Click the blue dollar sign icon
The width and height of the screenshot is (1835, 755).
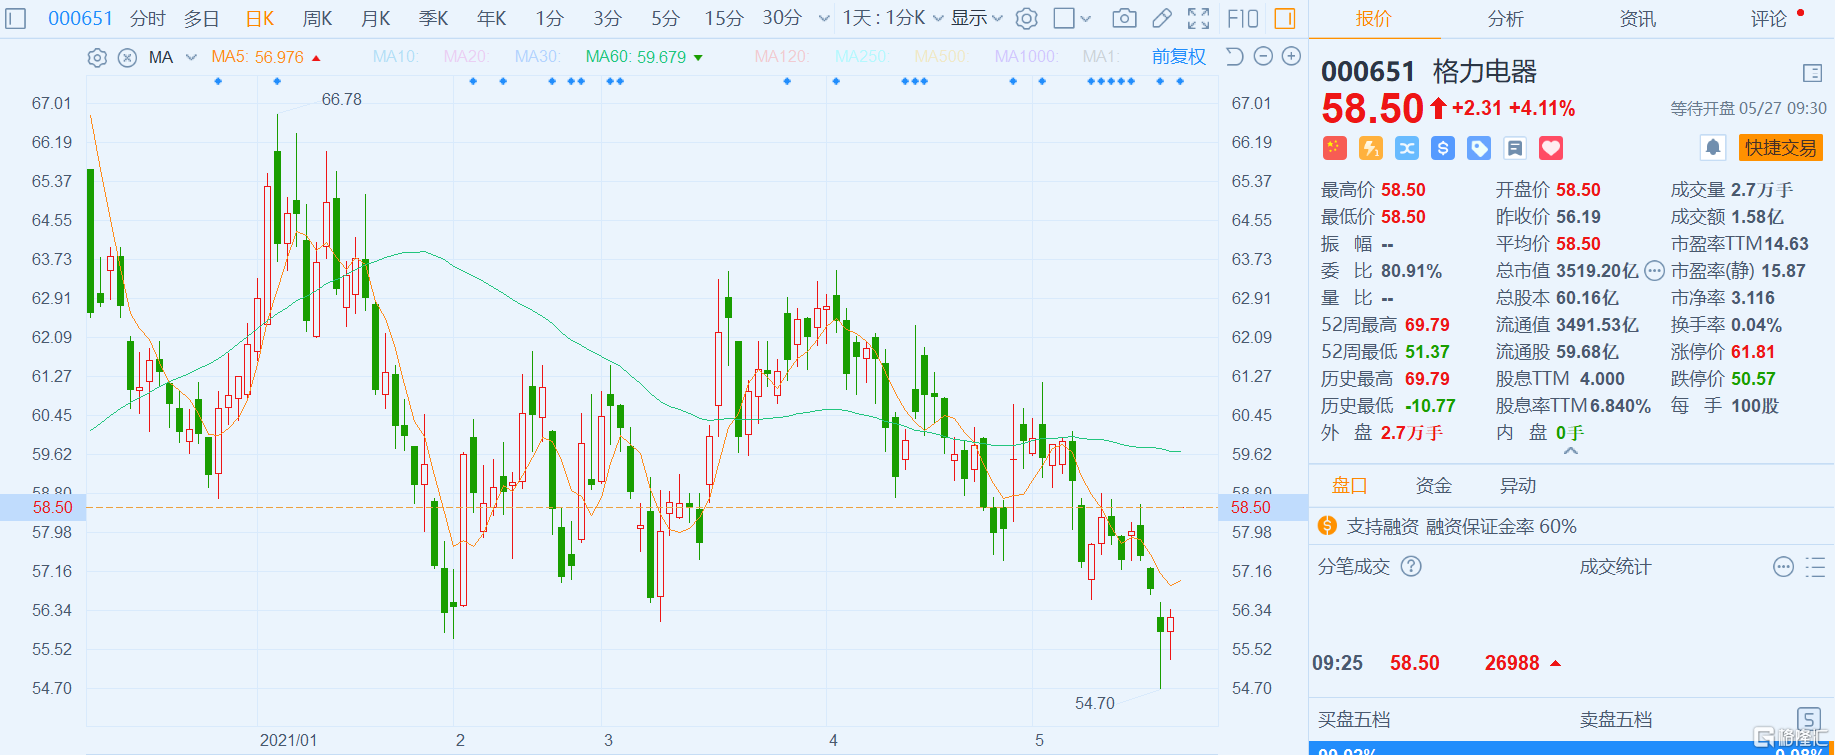click(1442, 148)
